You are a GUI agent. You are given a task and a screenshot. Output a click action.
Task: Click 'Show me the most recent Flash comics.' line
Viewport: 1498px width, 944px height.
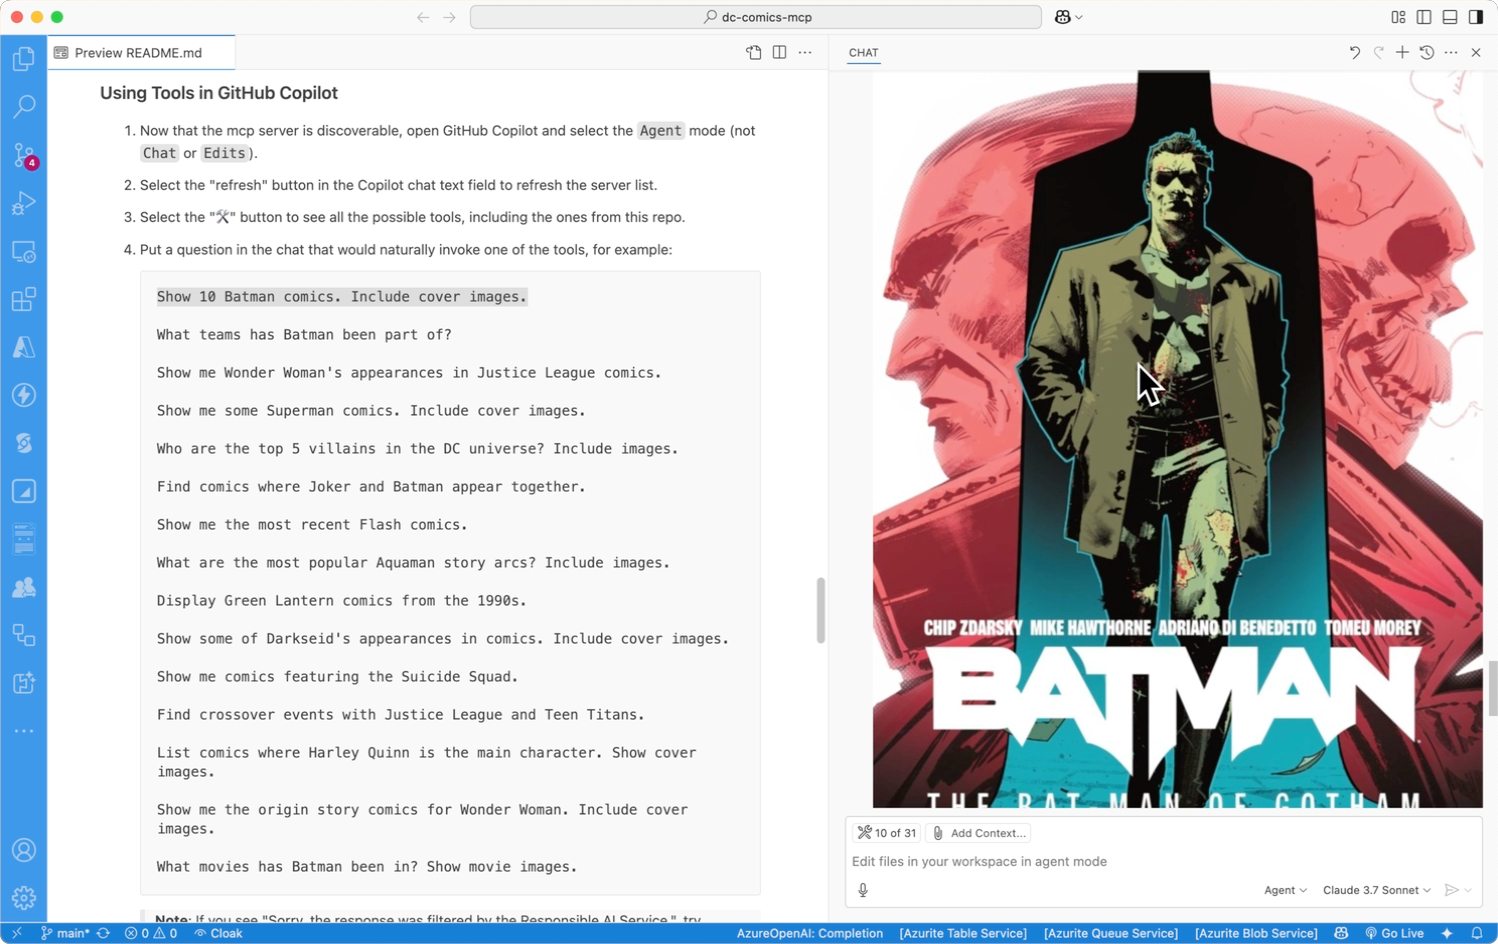click(312, 525)
